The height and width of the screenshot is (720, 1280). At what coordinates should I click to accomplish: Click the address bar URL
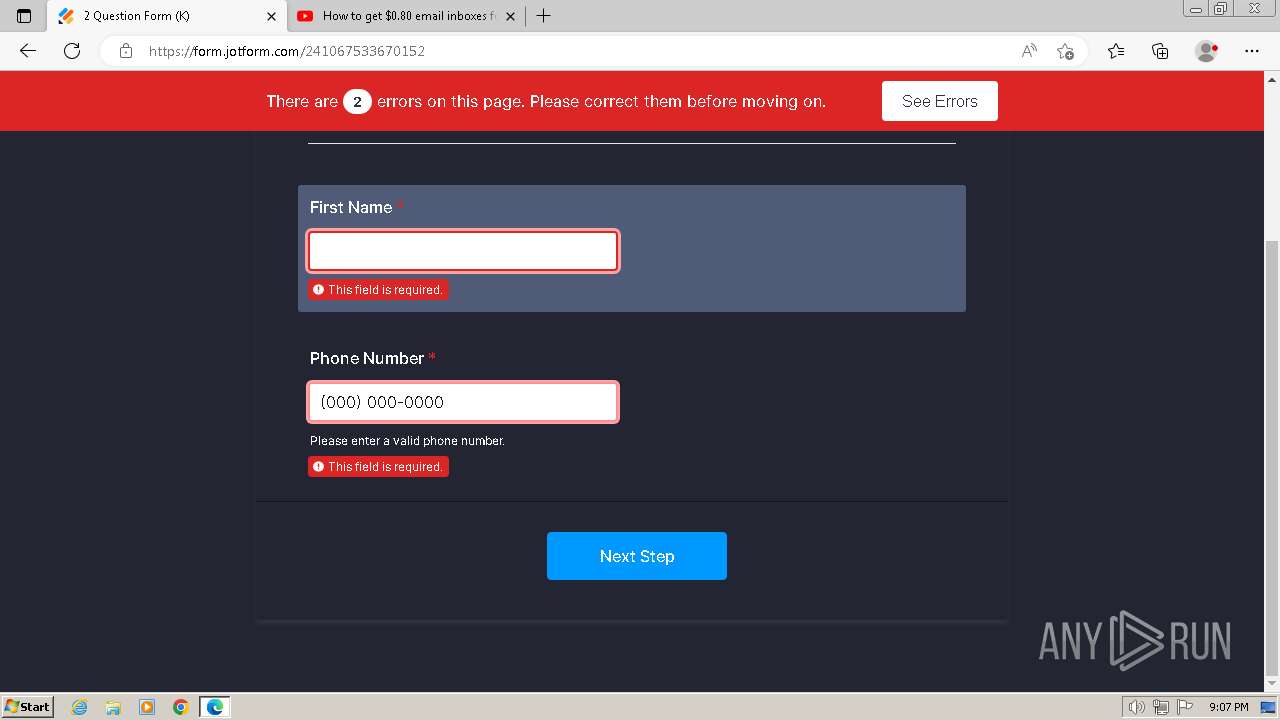(x=287, y=51)
